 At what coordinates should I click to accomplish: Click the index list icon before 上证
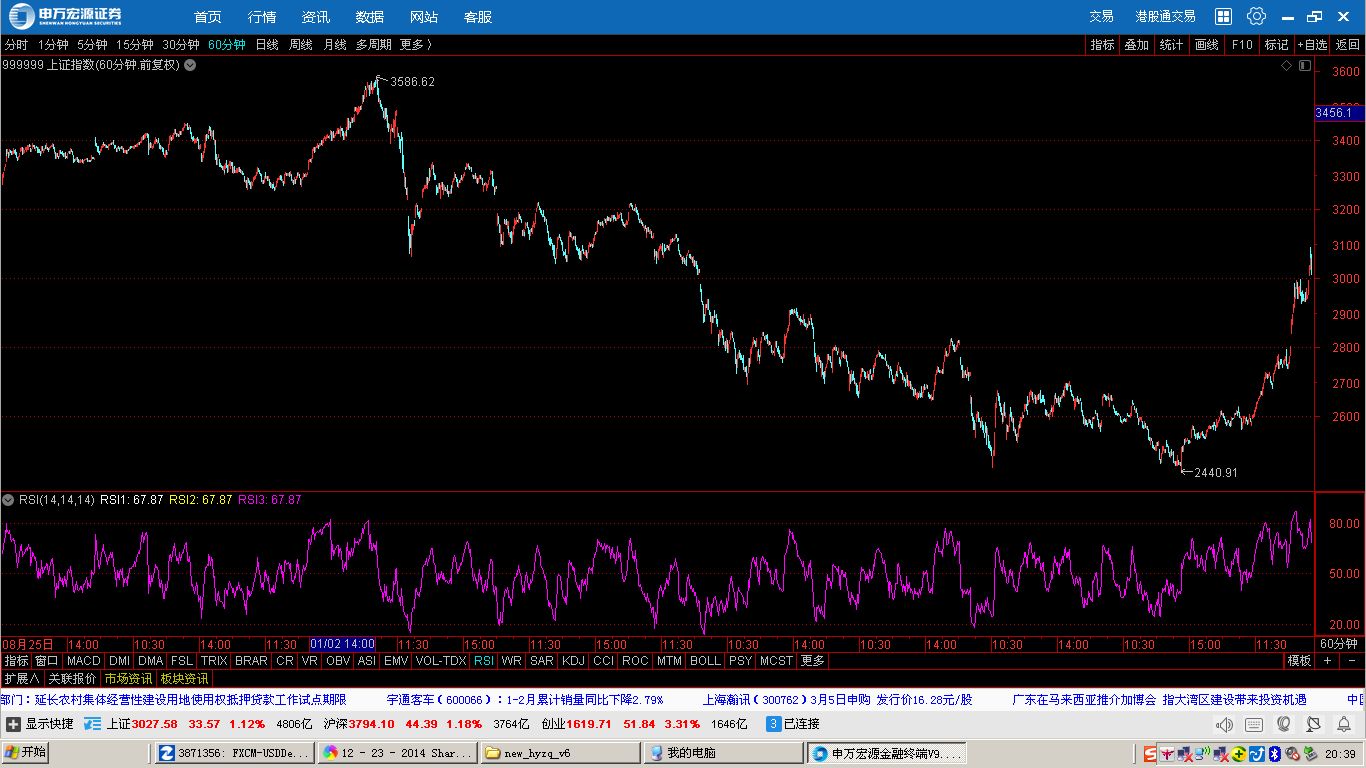[x=93, y=724]
